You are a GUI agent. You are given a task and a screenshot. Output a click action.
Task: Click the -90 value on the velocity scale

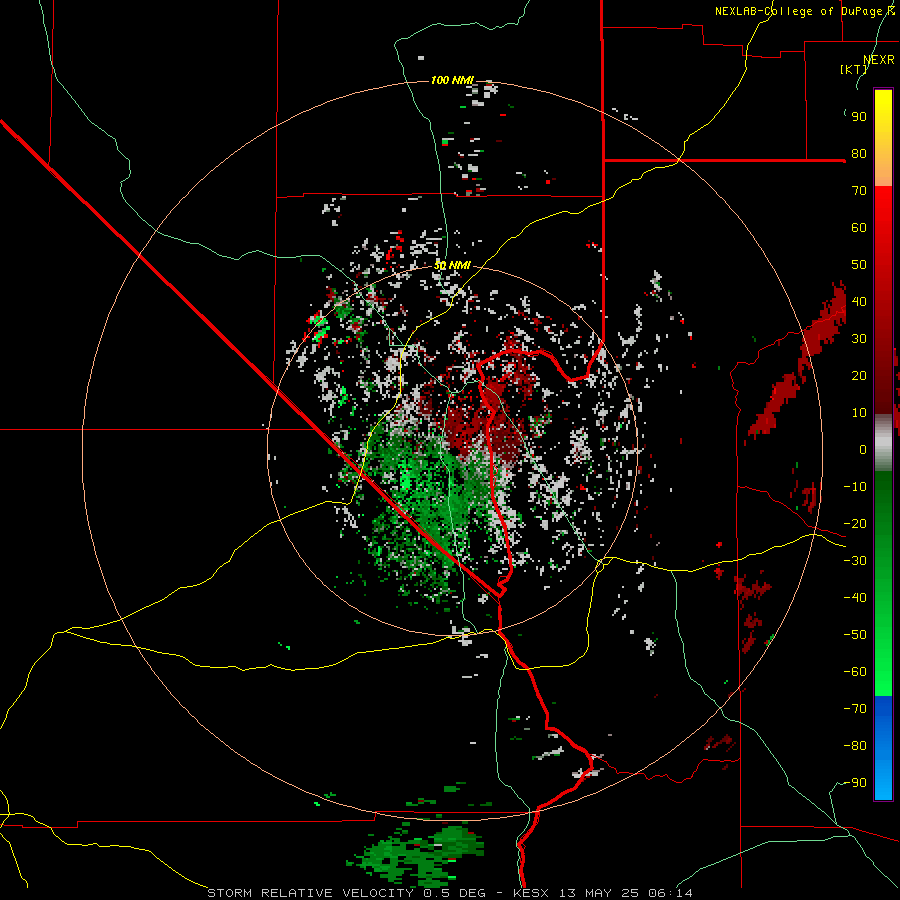(855, 783)
